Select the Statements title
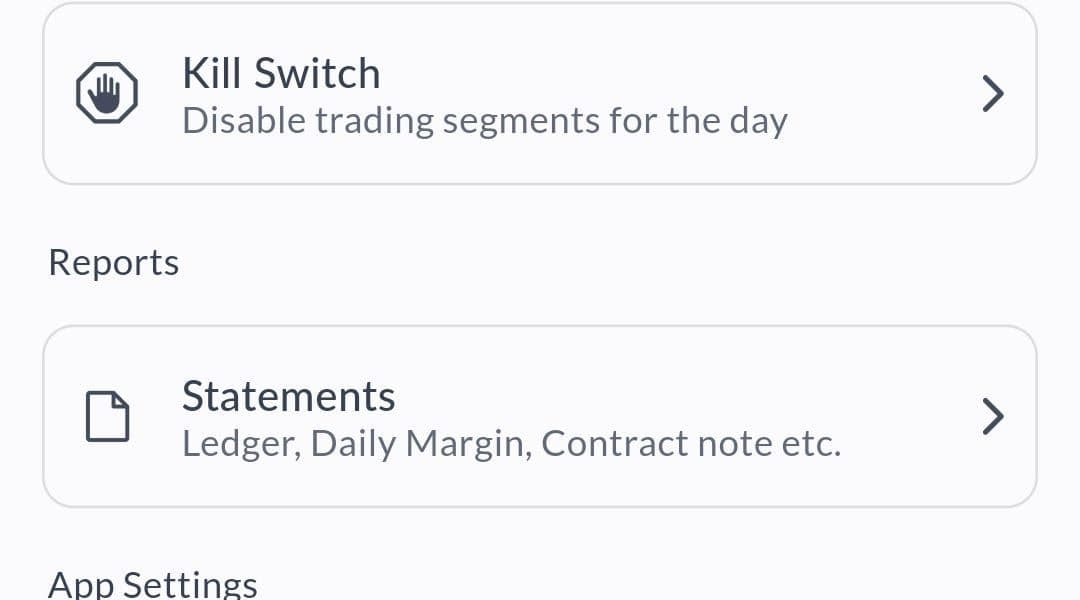The width and height of the screenshot is (1080, 600). 288,397
